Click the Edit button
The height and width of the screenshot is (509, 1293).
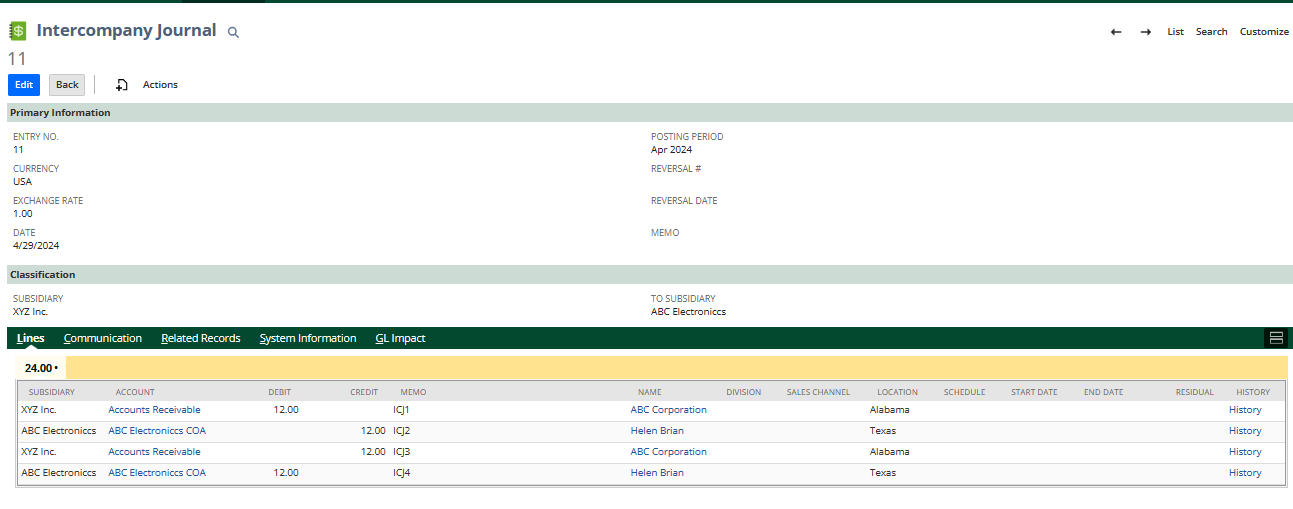click(24, 85)
